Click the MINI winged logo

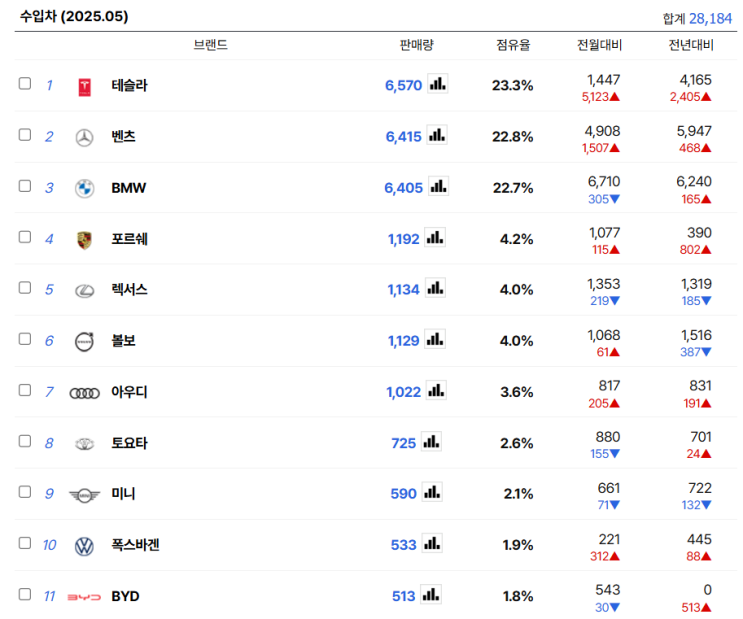tap(84, 495)
